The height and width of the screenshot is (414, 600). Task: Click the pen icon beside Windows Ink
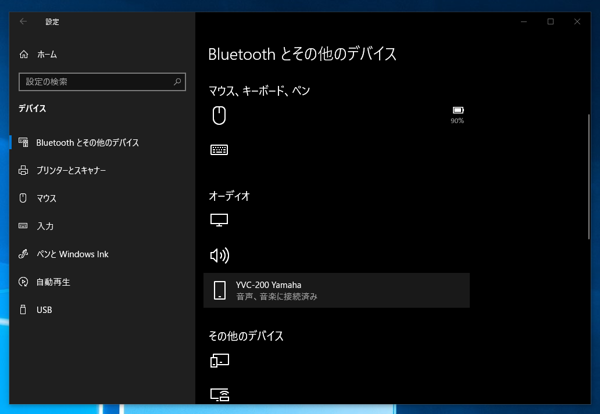click(x=23, y=254)
